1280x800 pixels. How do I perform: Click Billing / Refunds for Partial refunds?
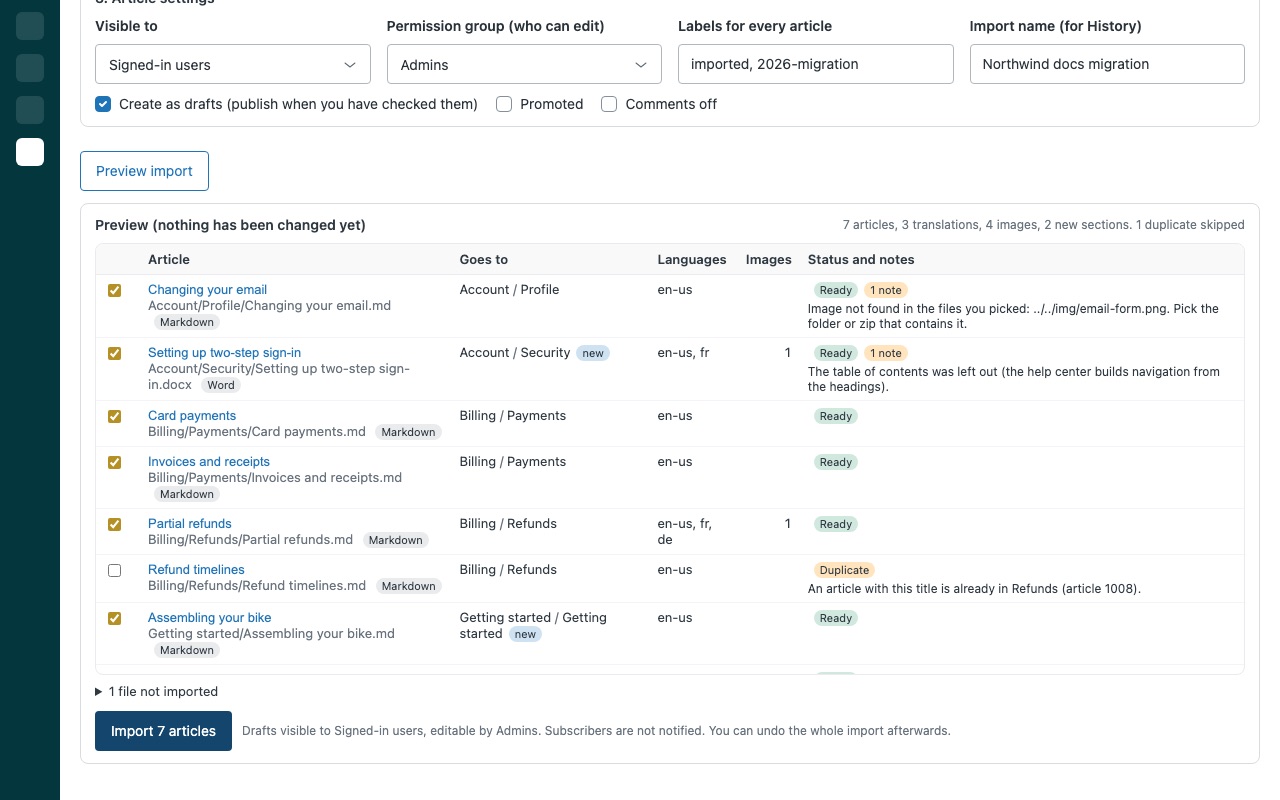(x=508, y=523)
